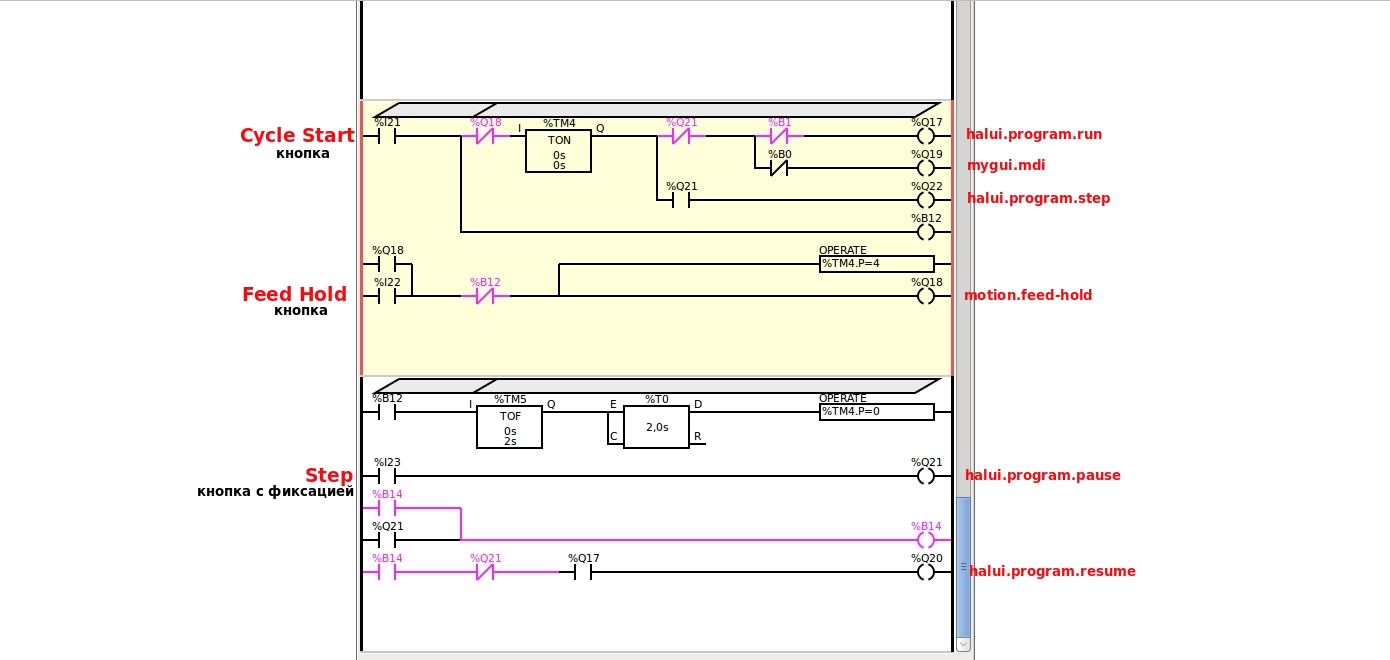Select the %B14 contact in the %Q20 rung row
This screenshot has height=660, width=1390.
coord(387,572)
